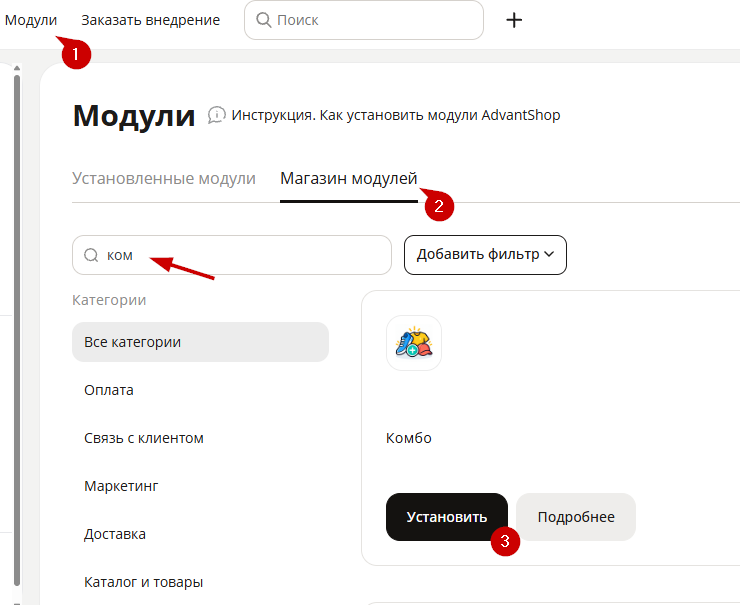Screen dimensions: 740x605
Task: Click the plus icon beside the top search field
Action: pyautogui.click(x=514, y=20)
